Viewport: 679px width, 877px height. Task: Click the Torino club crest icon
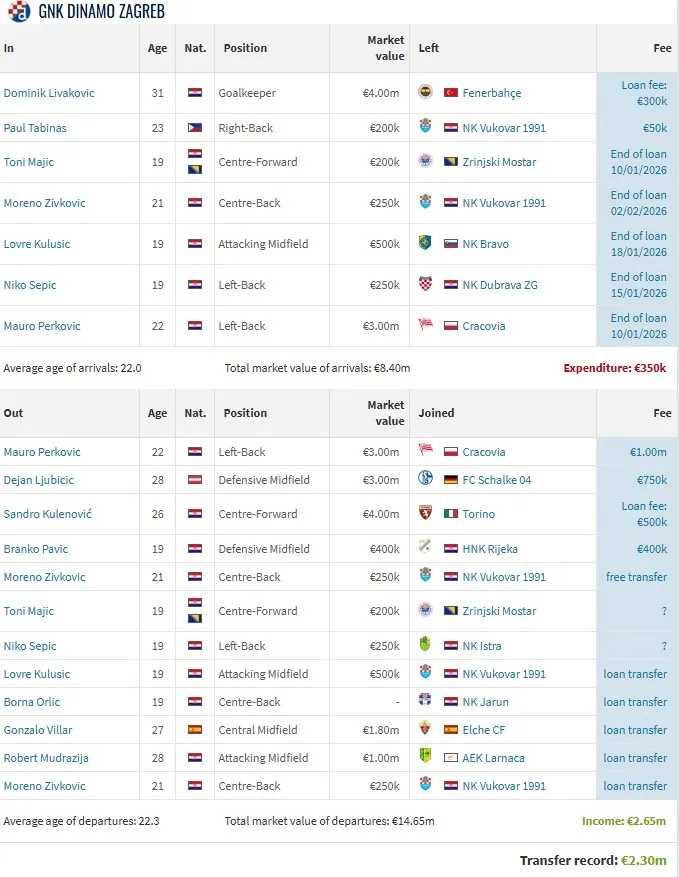point(425,514)
